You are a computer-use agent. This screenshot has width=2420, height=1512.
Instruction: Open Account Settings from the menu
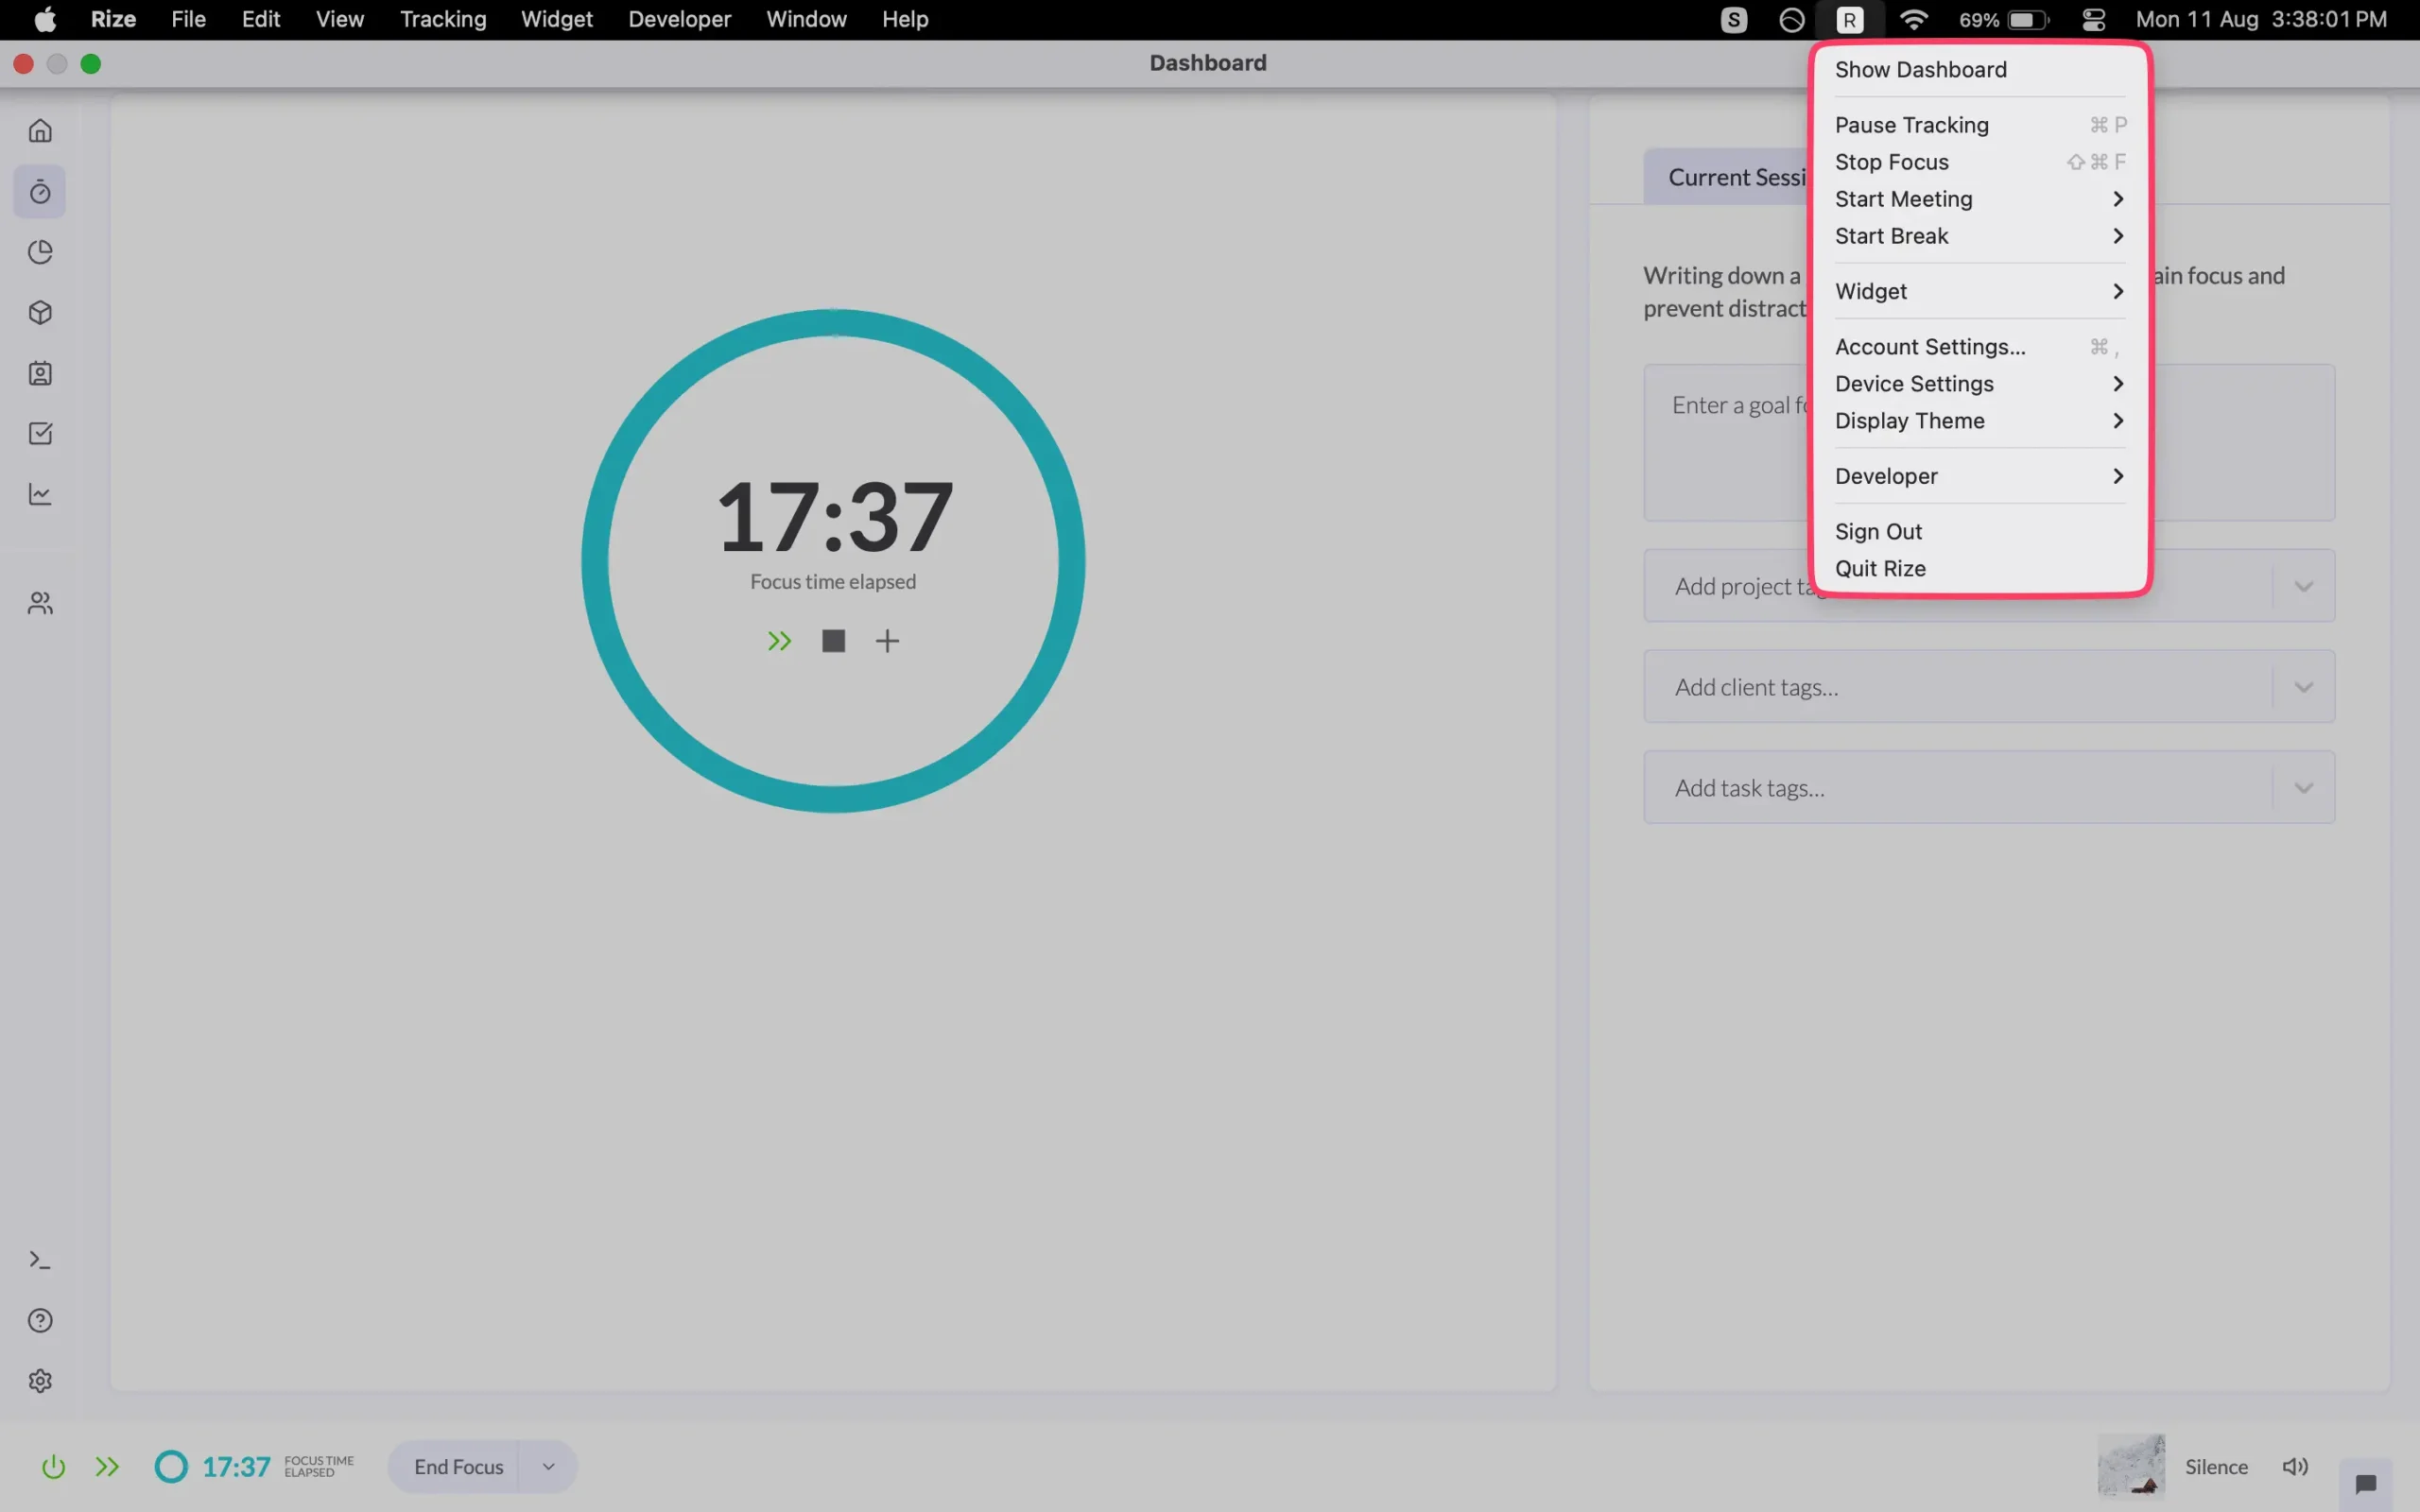coord(1980,347)
